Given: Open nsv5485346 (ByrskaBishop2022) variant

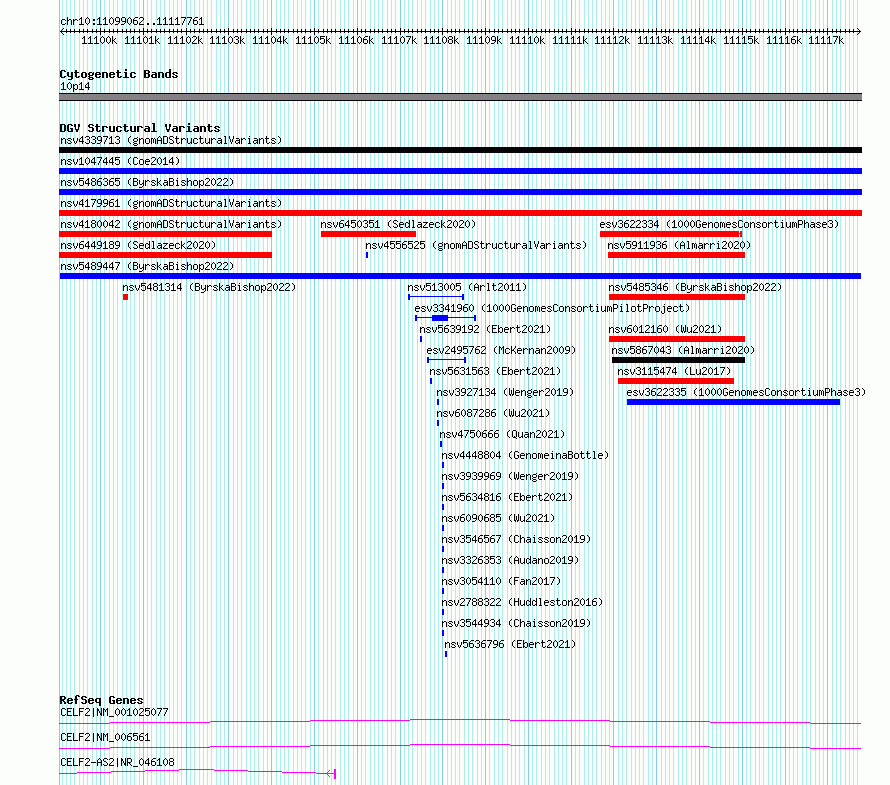Looking at the screenshot, I should coord(695,287).
